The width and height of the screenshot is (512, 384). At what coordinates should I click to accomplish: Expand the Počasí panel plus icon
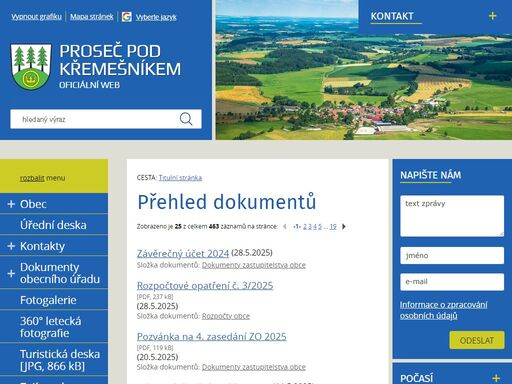496,378
